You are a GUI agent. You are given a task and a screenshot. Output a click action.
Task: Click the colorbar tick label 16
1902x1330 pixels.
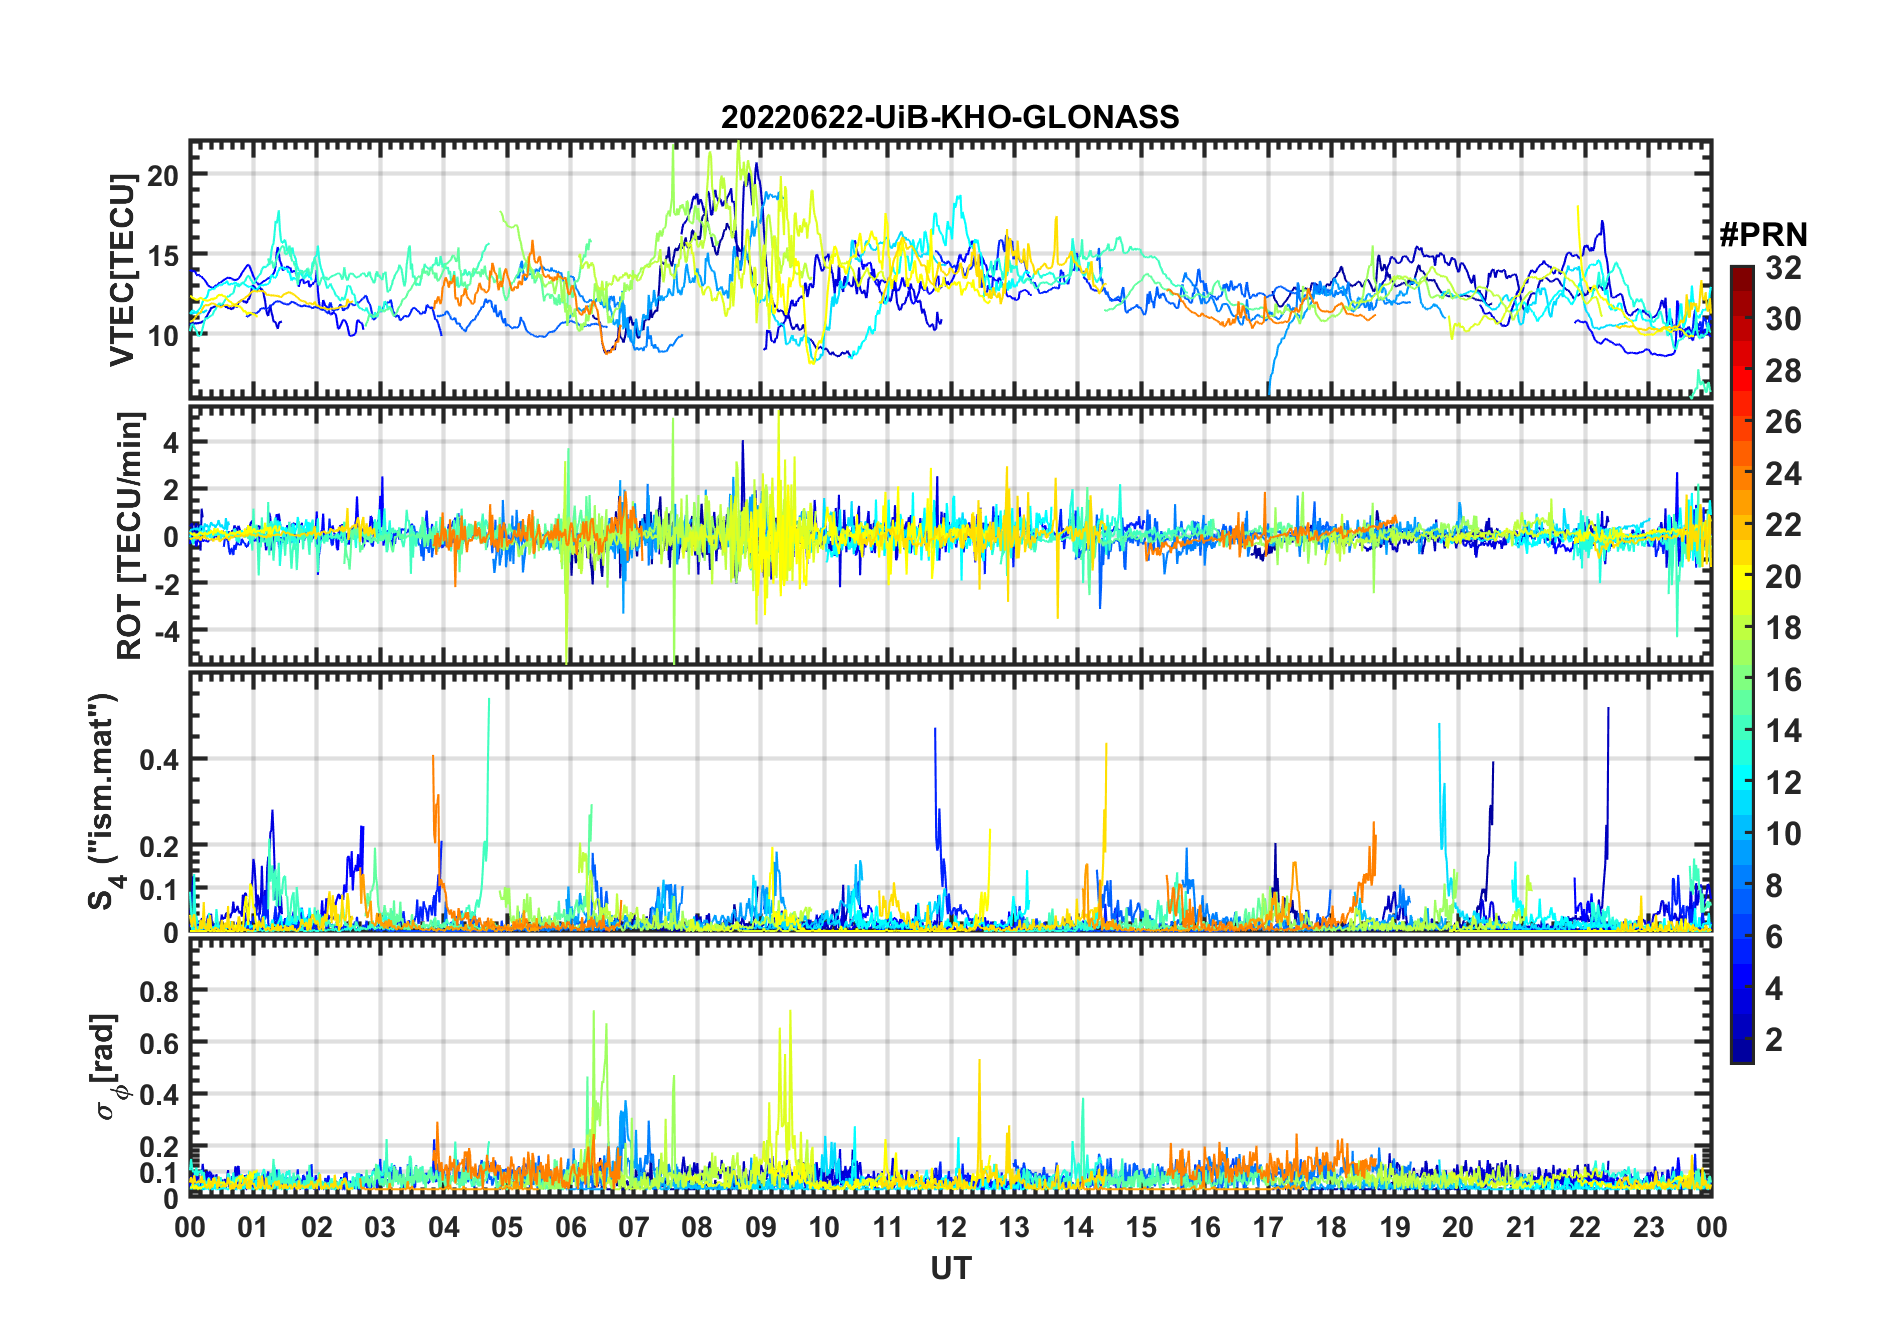pyautogui.click(x=1783, y=680)
